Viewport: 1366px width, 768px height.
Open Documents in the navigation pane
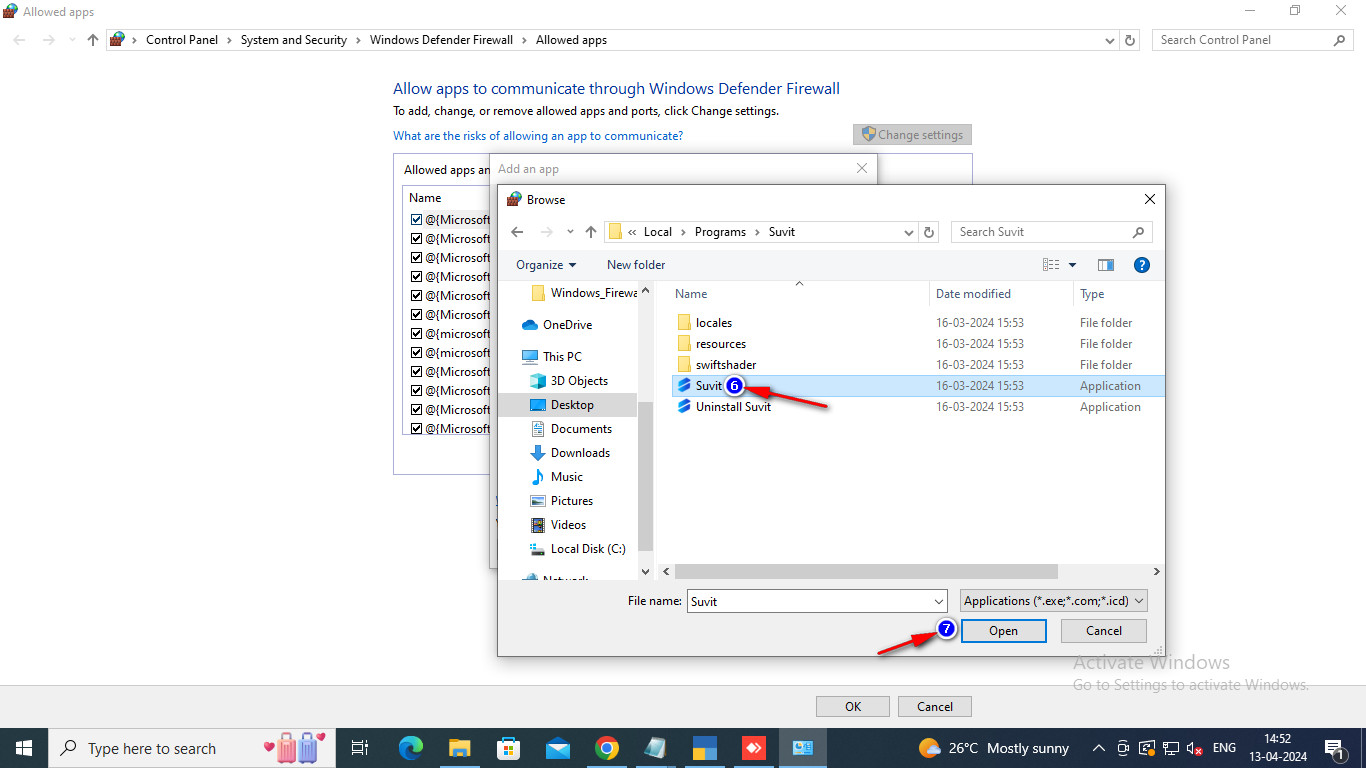[x=581, y=429]
